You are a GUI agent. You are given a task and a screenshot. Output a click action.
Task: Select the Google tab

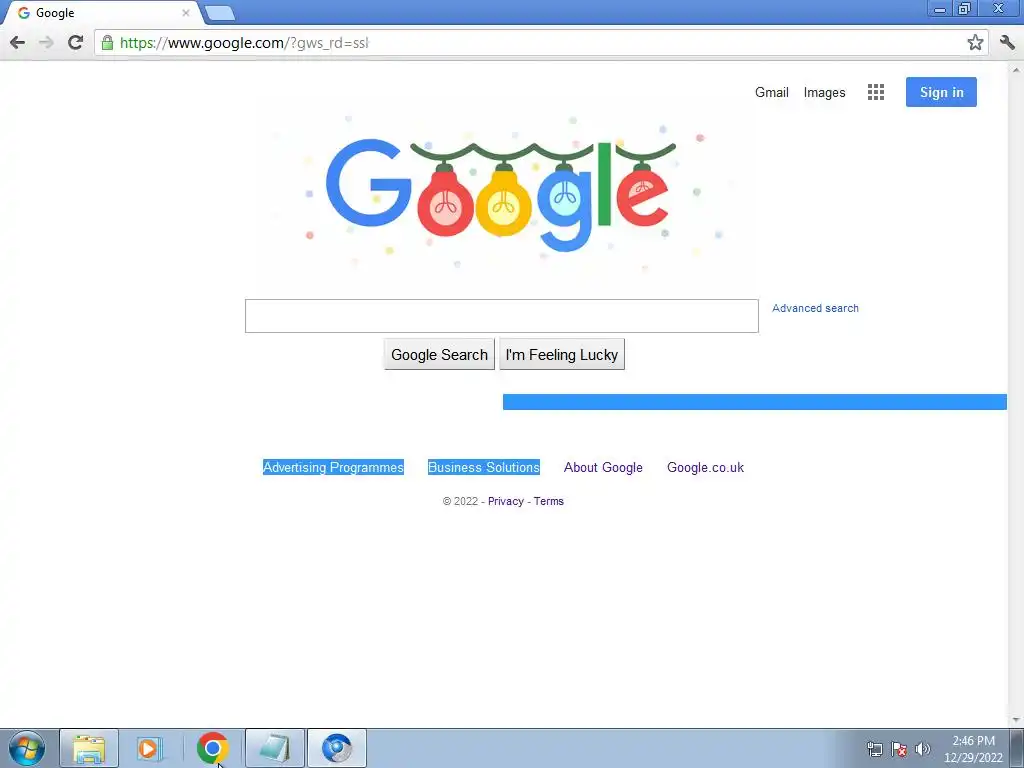coord(101,12)
